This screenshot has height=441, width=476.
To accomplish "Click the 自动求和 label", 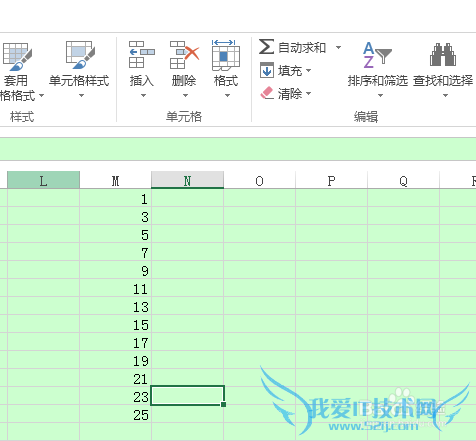I will tap(302, 47).
